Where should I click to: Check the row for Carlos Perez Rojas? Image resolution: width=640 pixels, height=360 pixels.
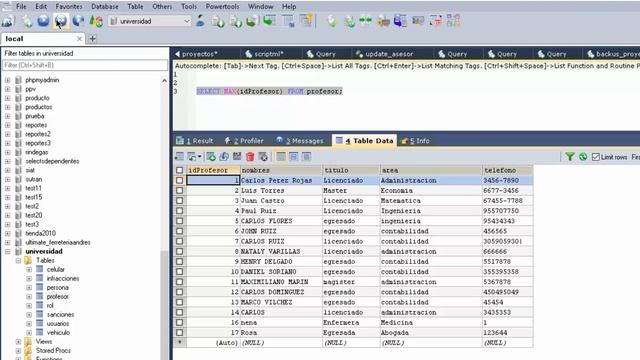[180, 180]
